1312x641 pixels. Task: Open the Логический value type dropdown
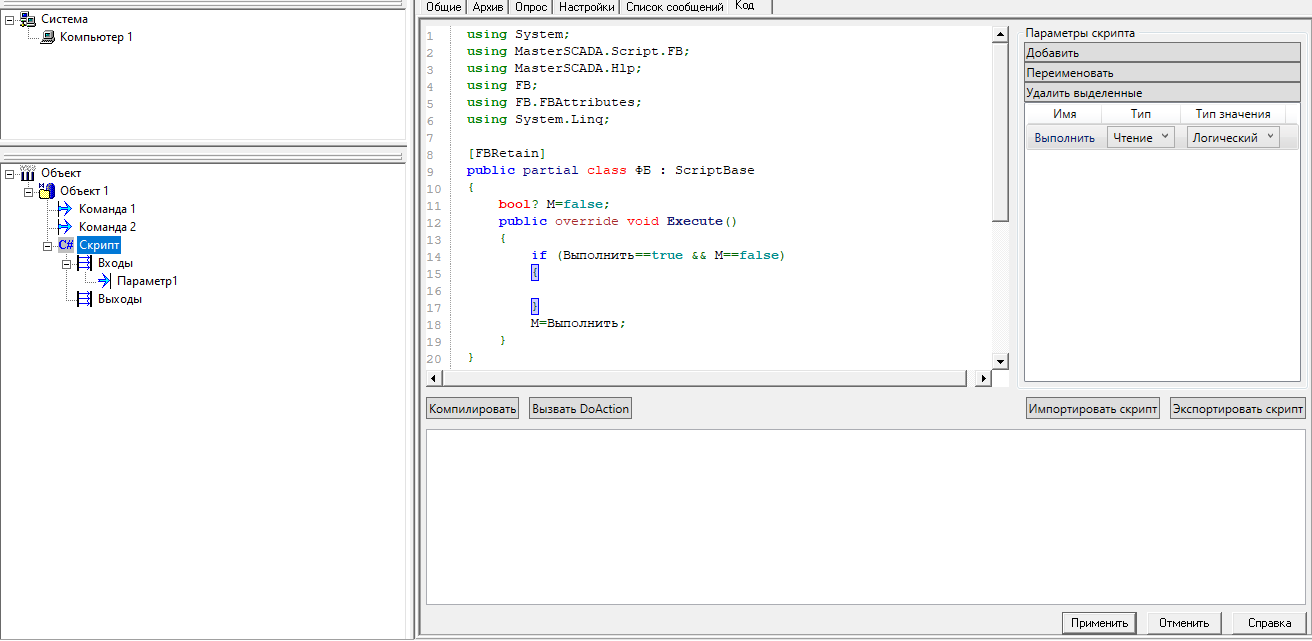[1232, 138]
